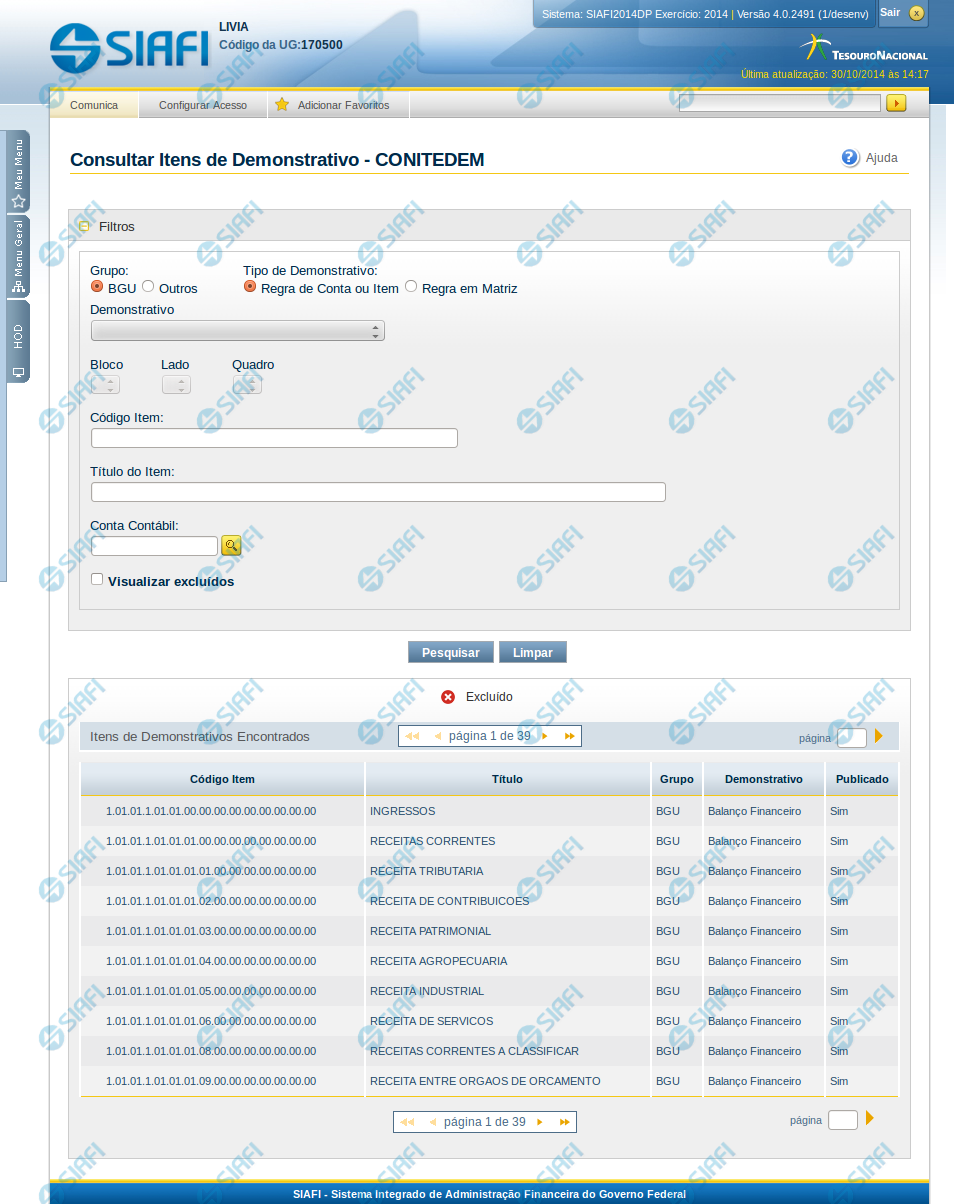Screen dimensions: 954x1204
Task: Select the Outros group radio button
Action: (148, 287)
